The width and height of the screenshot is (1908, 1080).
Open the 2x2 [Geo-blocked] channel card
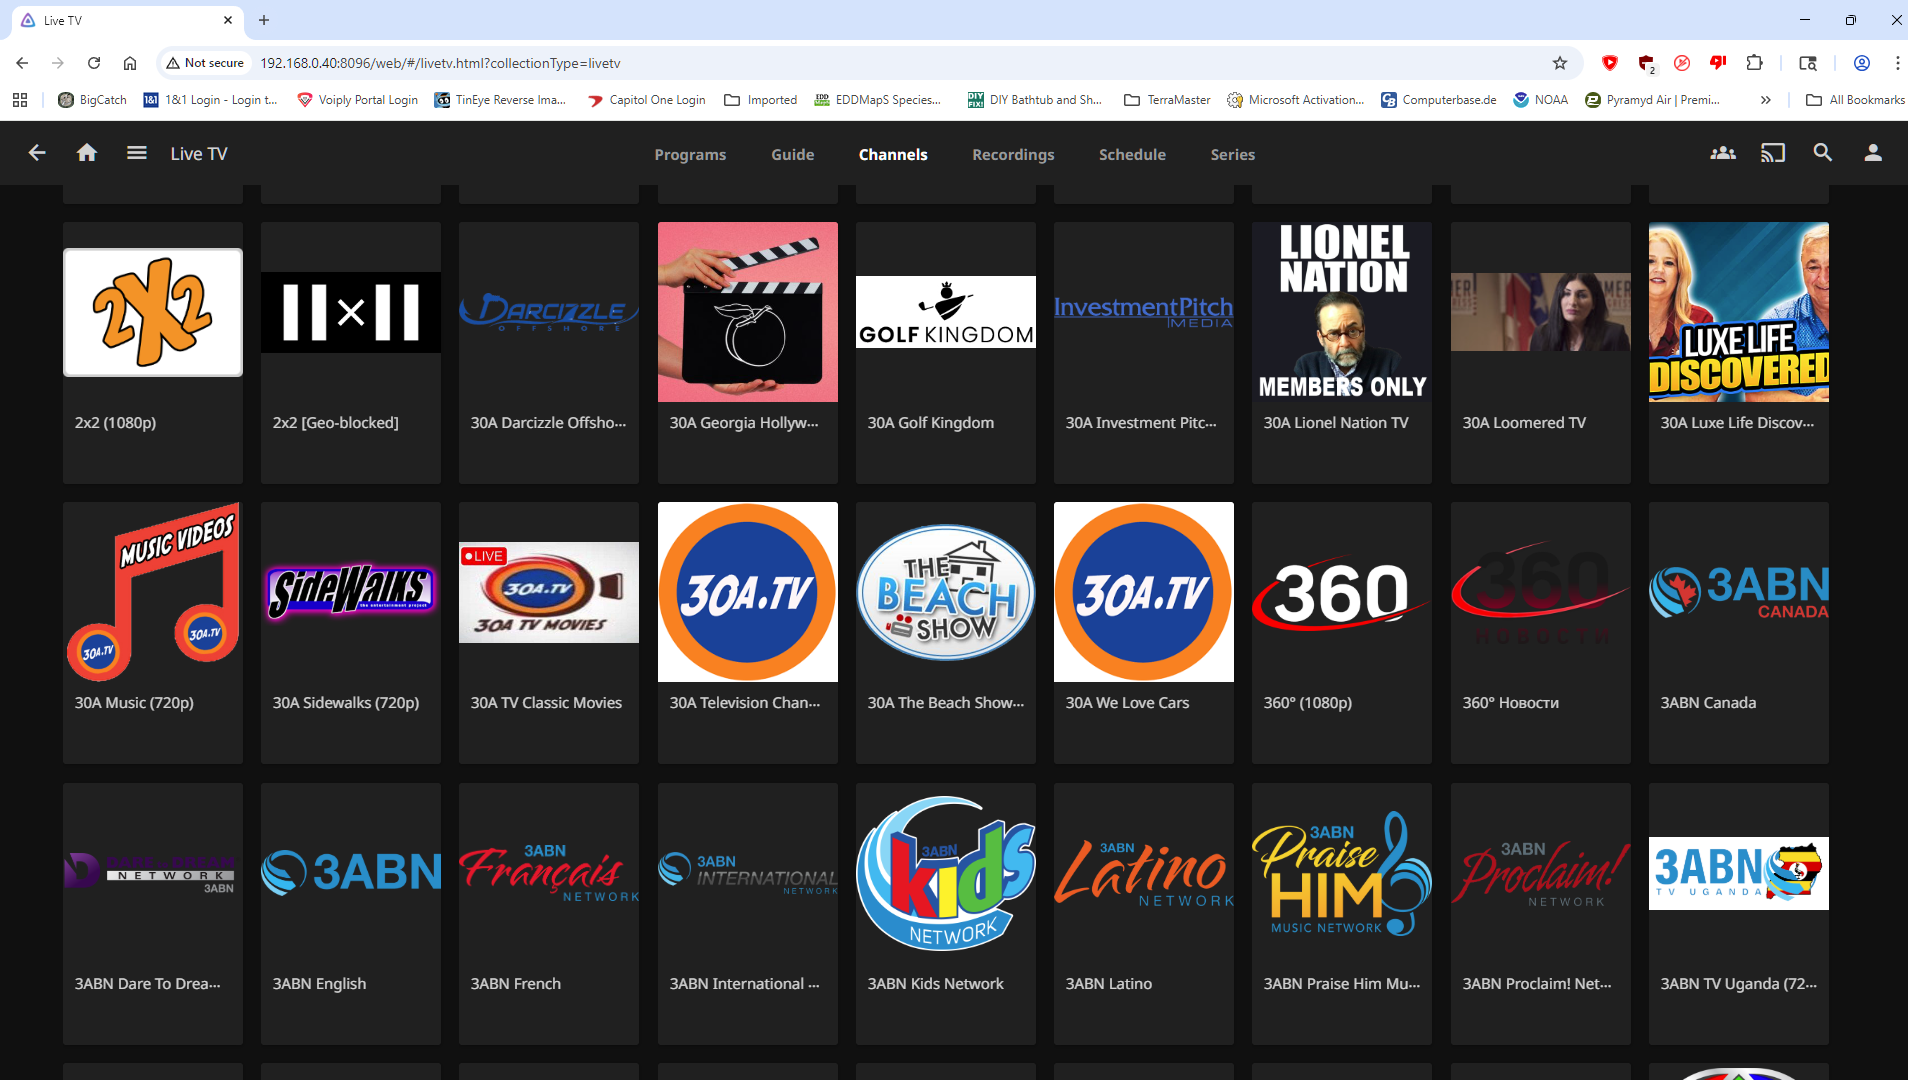tap(351, 352)
